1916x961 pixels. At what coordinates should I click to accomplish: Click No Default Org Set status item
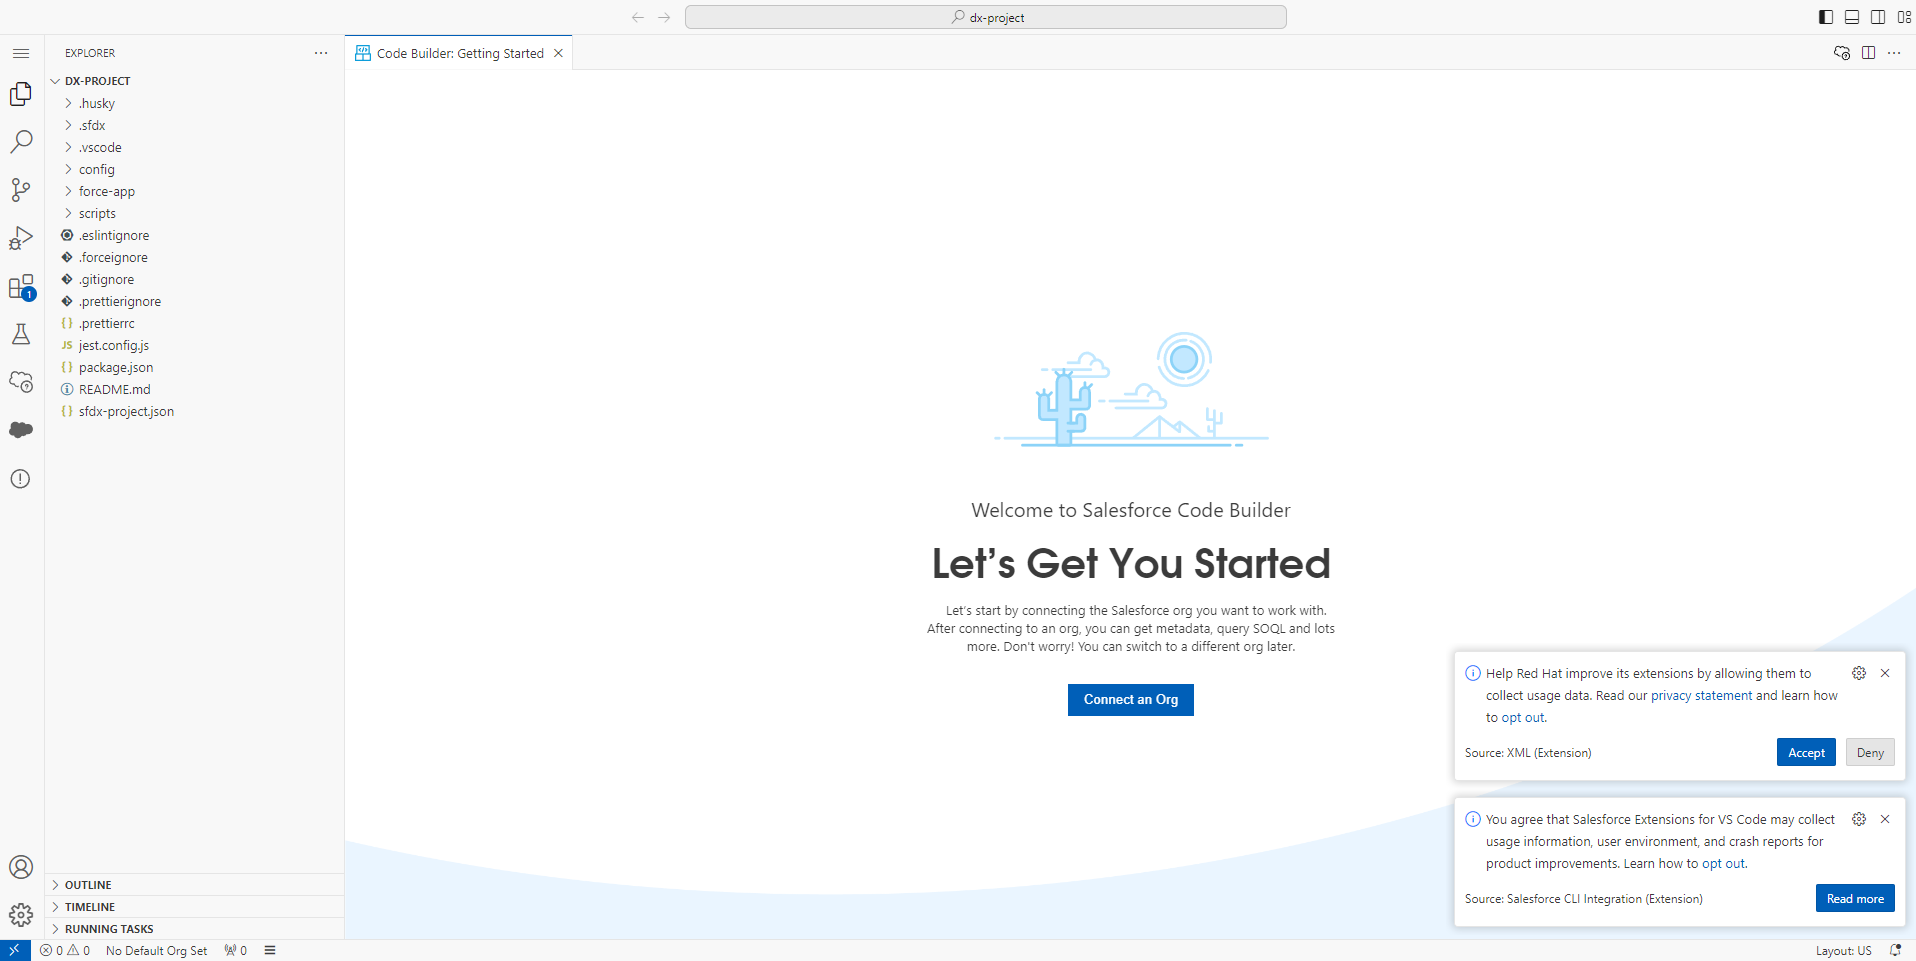156,951
